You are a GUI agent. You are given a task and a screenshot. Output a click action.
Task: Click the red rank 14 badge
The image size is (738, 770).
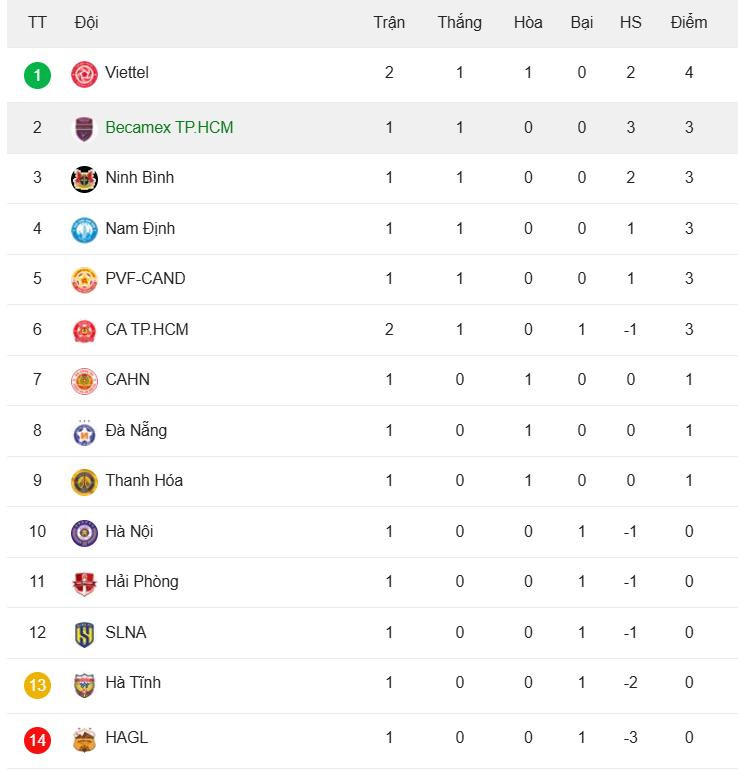[x=37, y=740]
